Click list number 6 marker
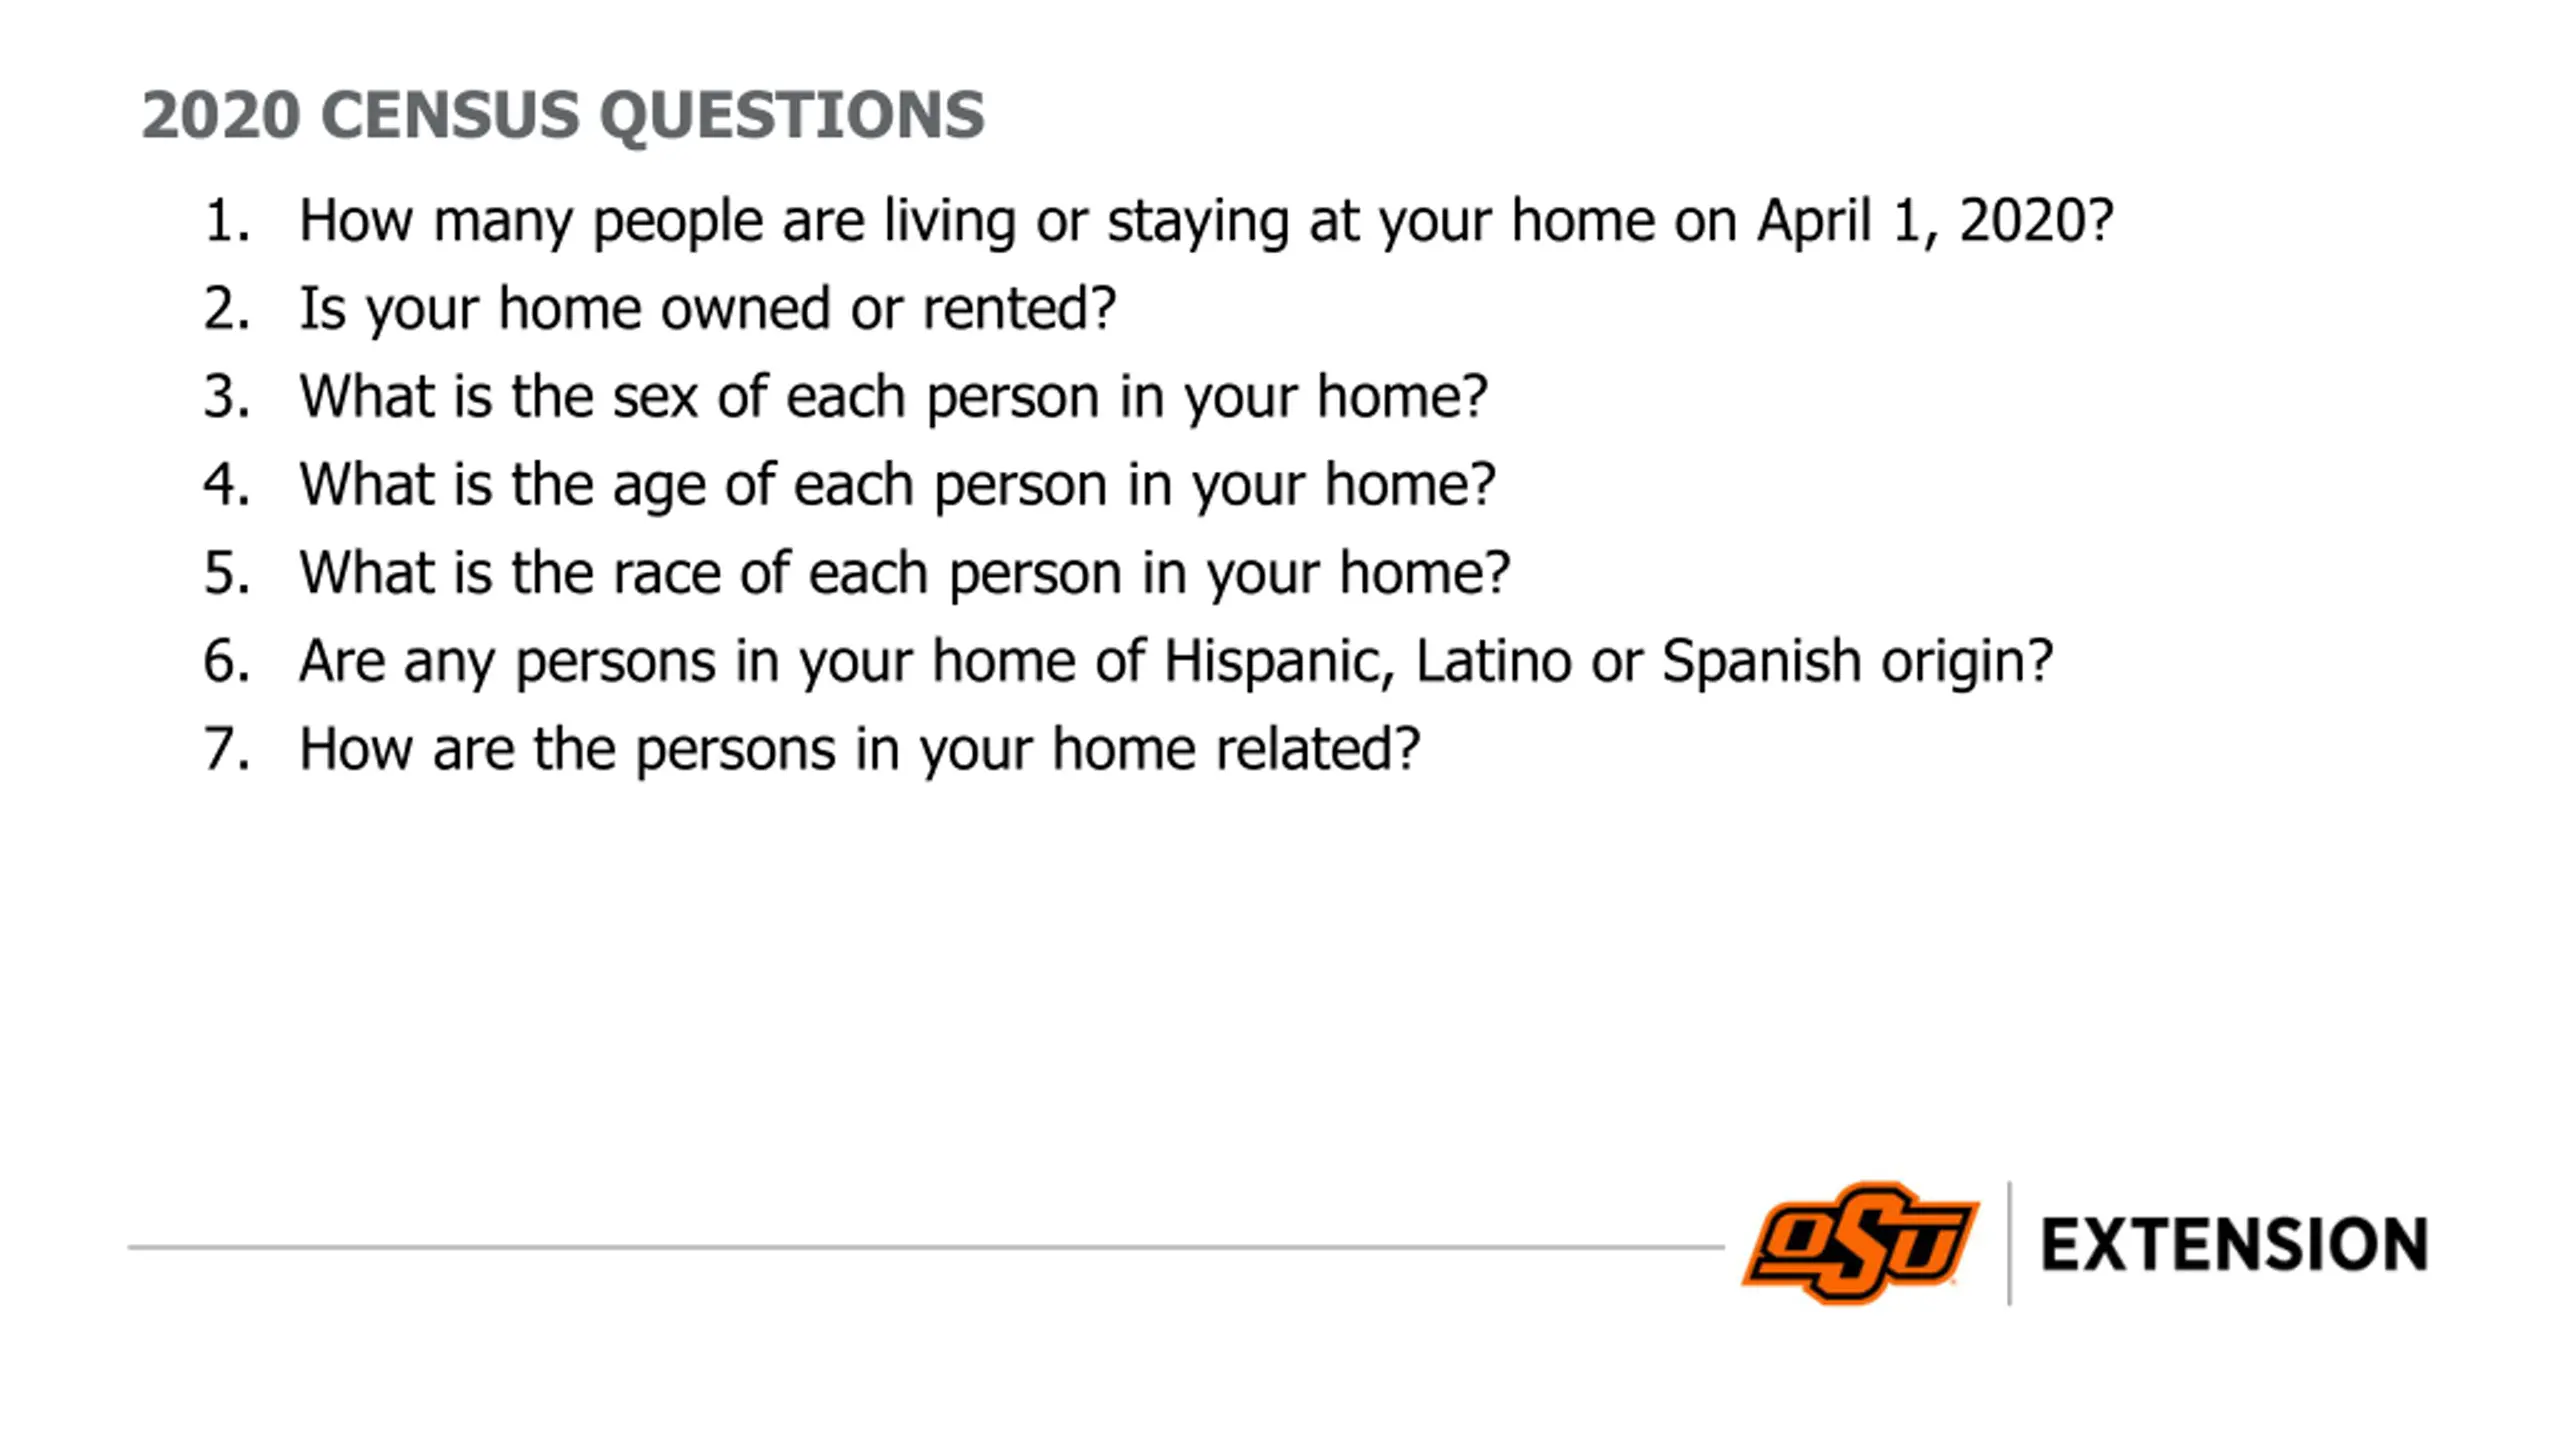The height and width of the screenshot is (1440, 2560). tap(227, 660)
